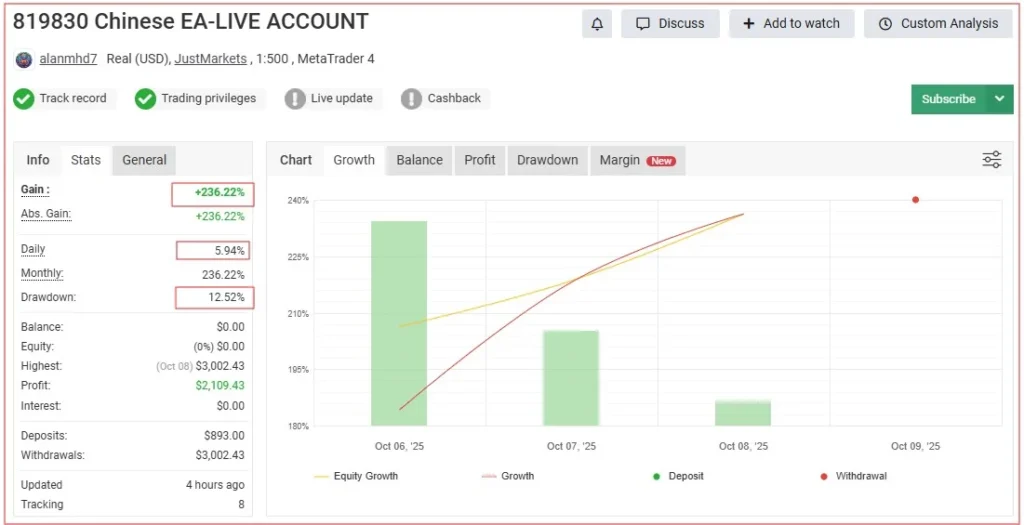Click the Abs. Gain label
The image size is (1024, 525).
[46, 214]
